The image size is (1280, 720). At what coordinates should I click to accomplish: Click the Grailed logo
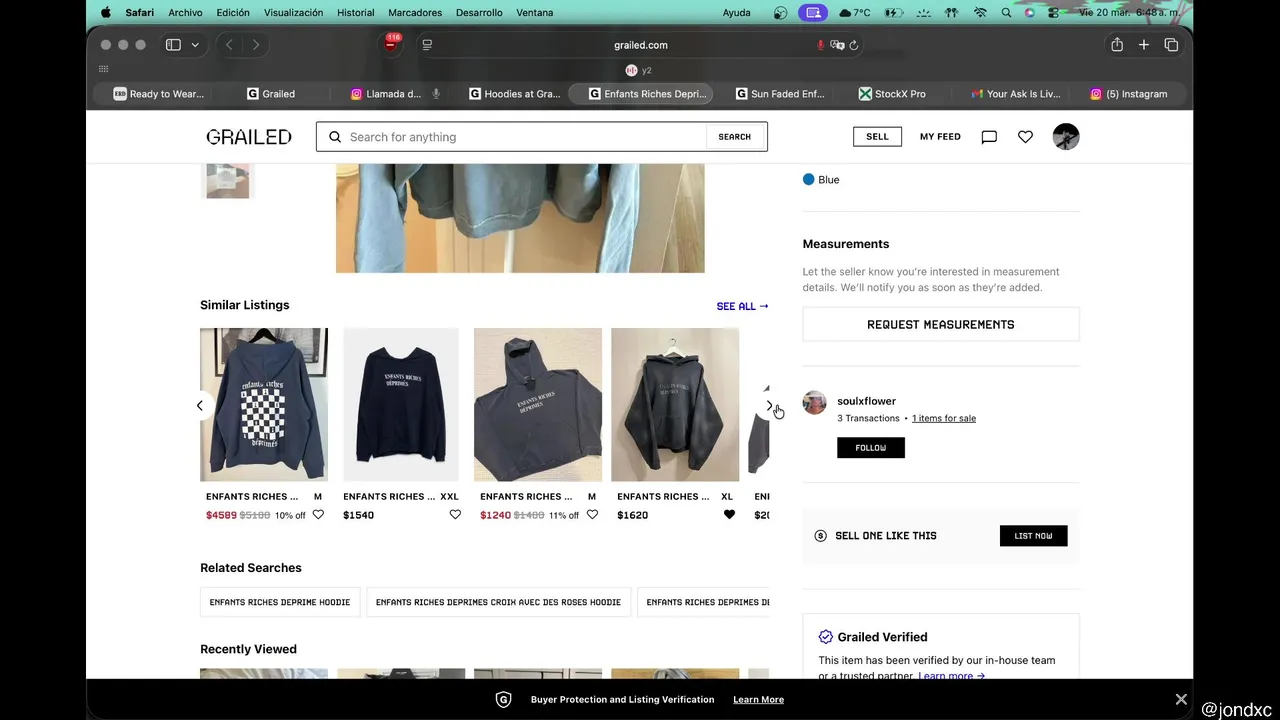point(249,137)
